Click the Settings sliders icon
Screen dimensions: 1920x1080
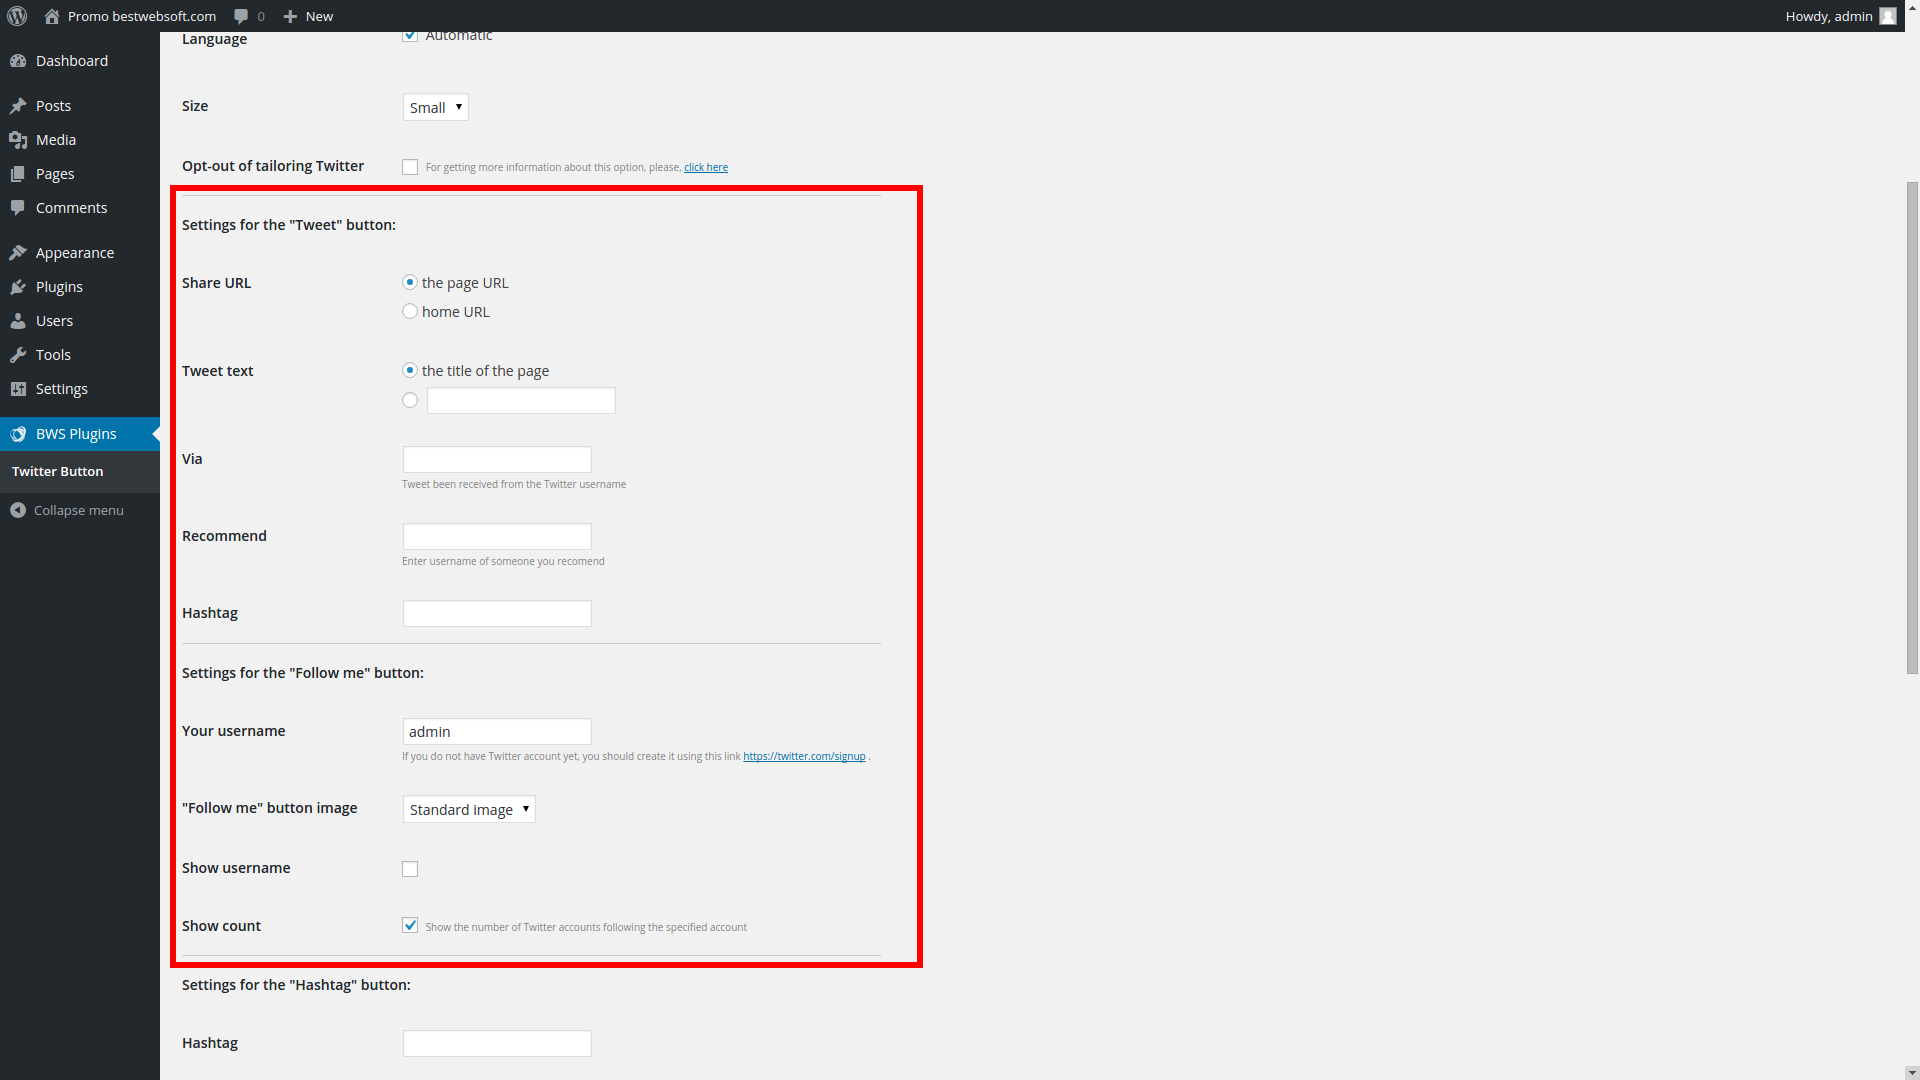tap(18, 389)
